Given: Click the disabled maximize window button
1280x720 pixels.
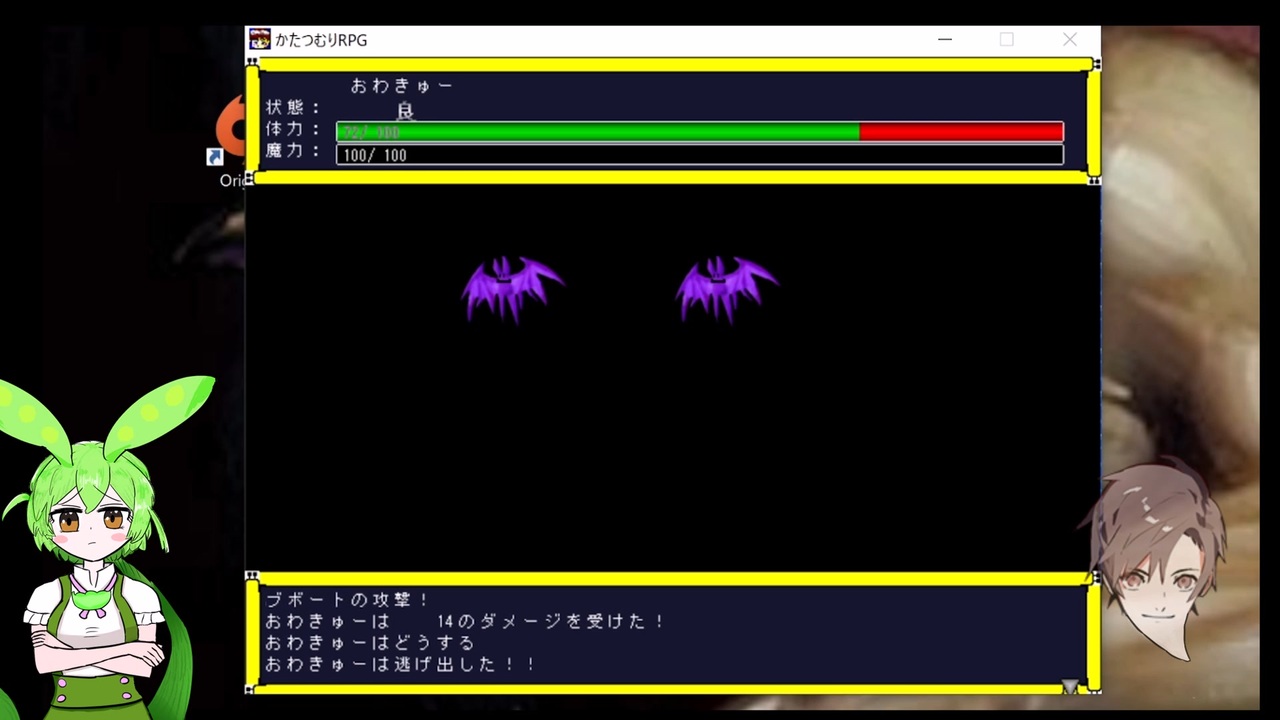Looking at the screenshot, I should 1007,40.
